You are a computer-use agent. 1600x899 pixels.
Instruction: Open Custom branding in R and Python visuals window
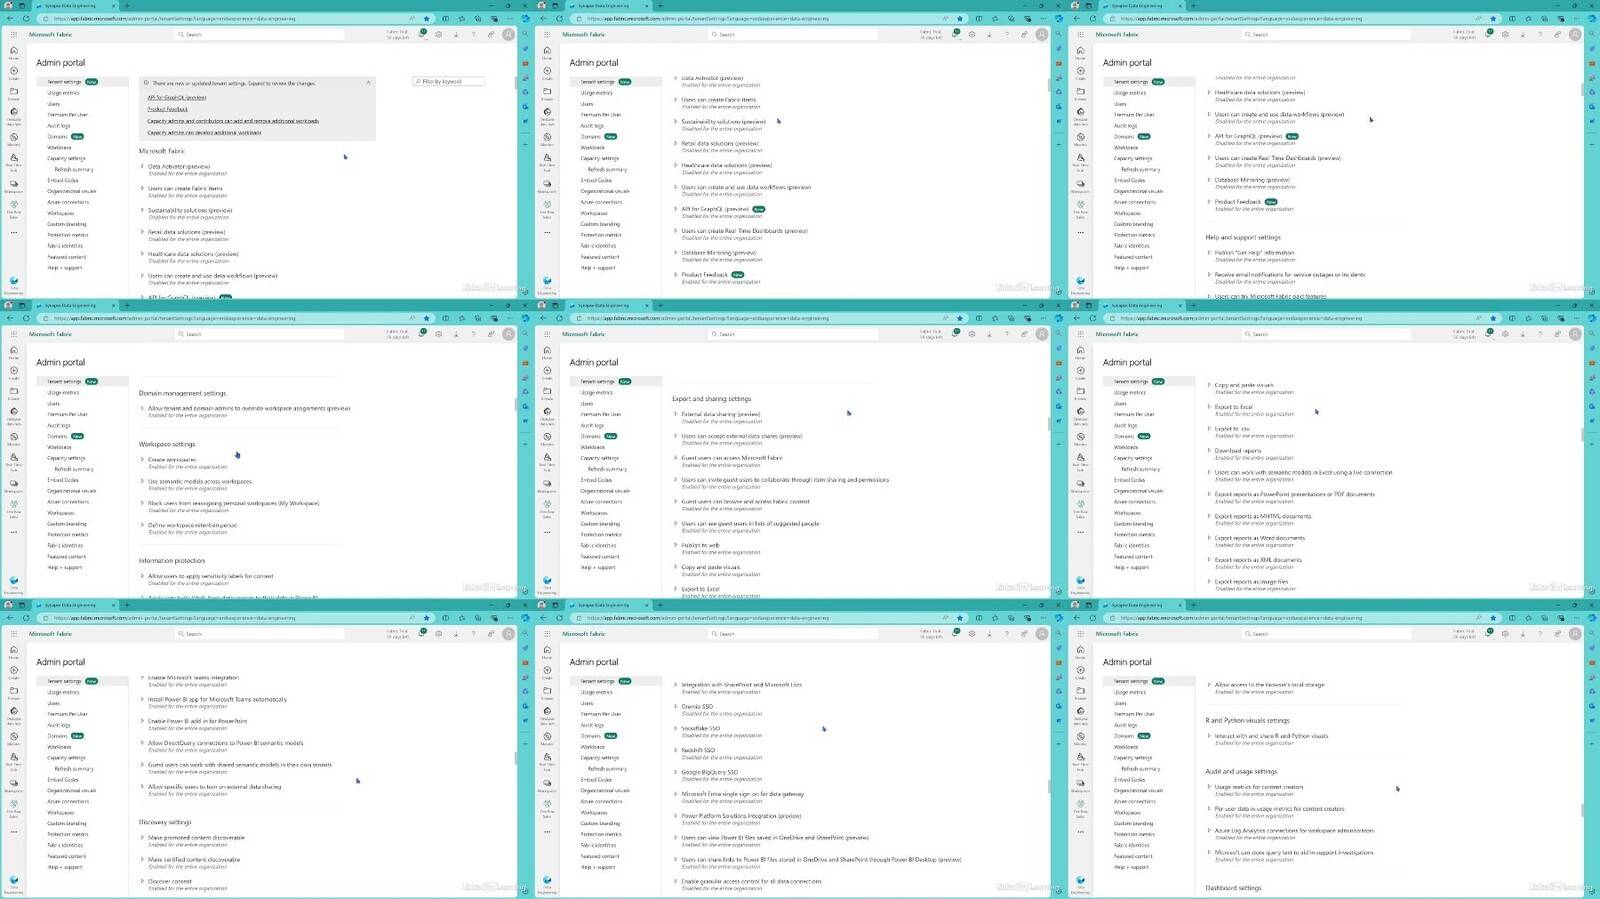(x=1134, y=823)
